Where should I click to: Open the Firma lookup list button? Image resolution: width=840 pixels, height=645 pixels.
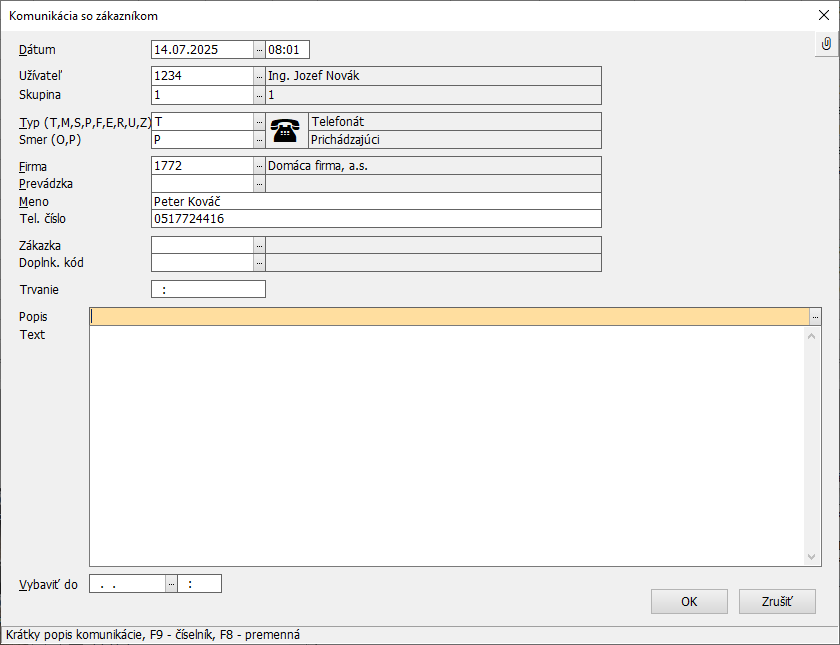pos(259,166)
